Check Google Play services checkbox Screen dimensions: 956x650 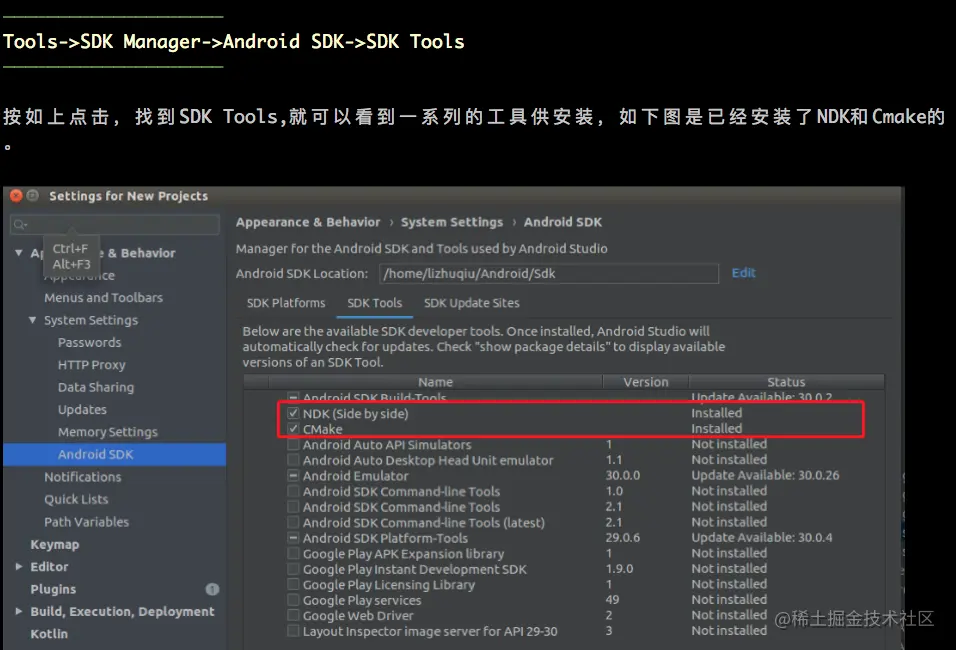(x=293, y=600)
